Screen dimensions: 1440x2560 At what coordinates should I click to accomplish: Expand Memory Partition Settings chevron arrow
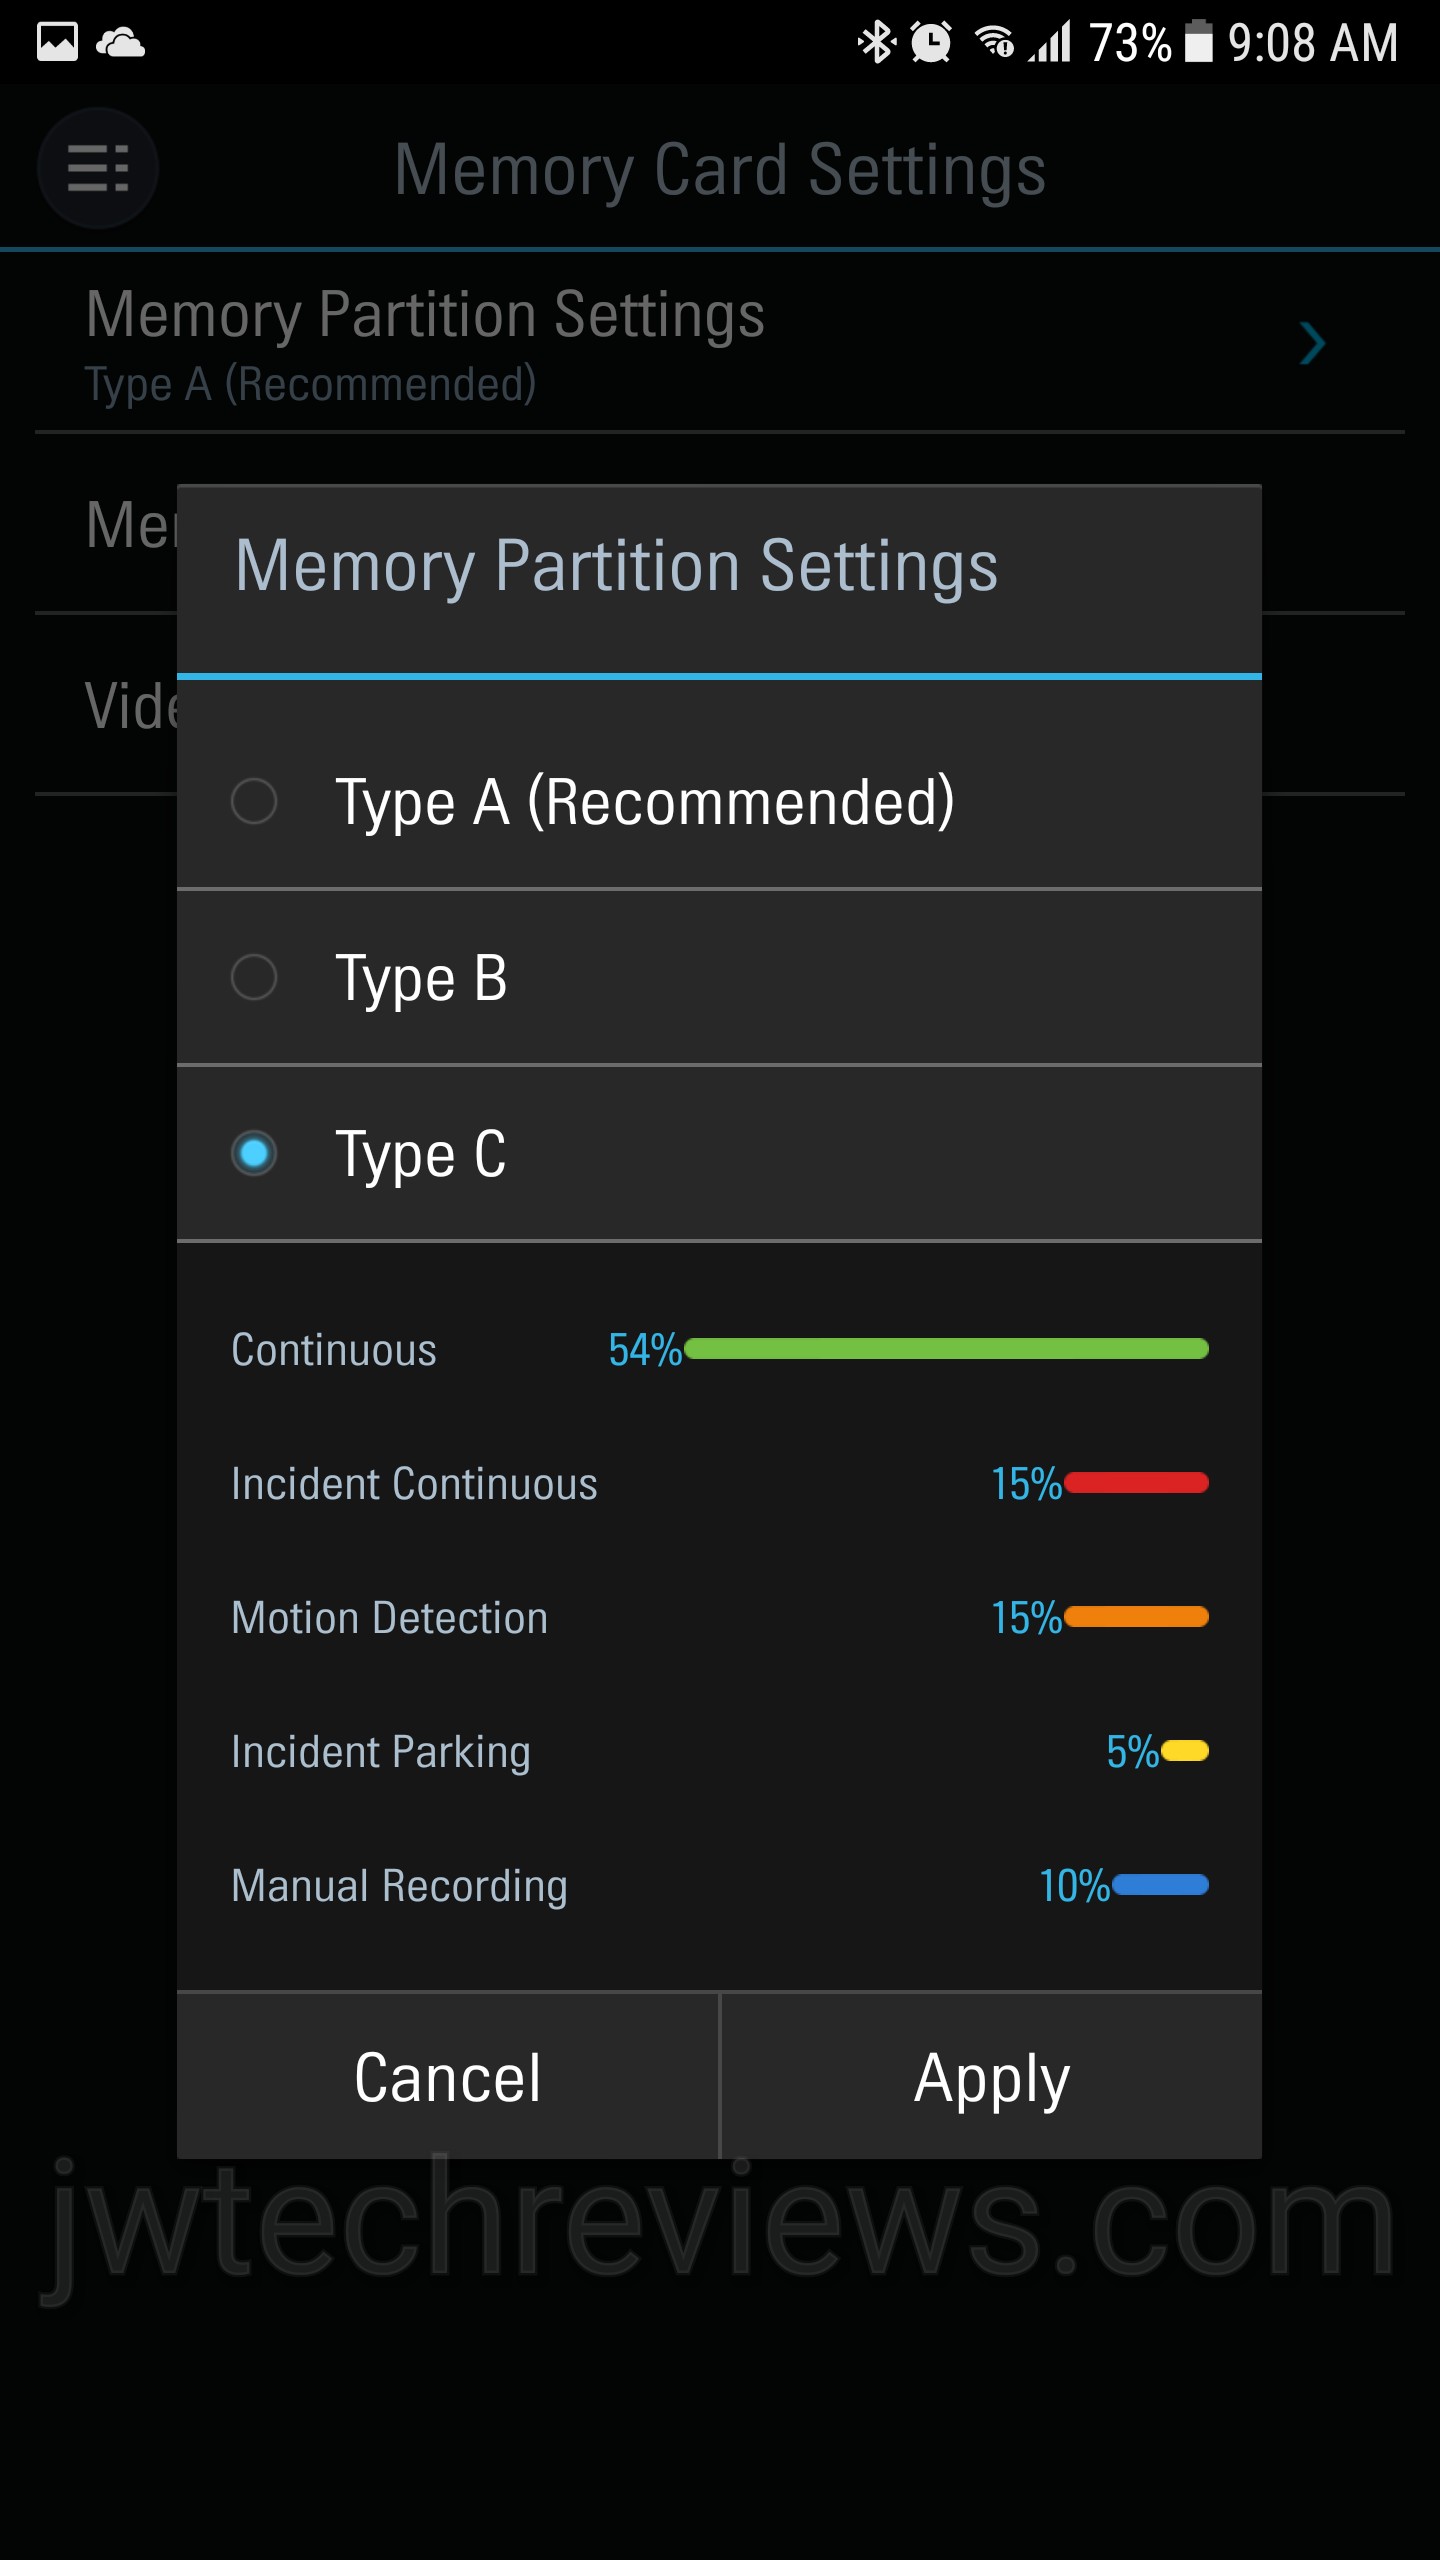click(1312, 344)
